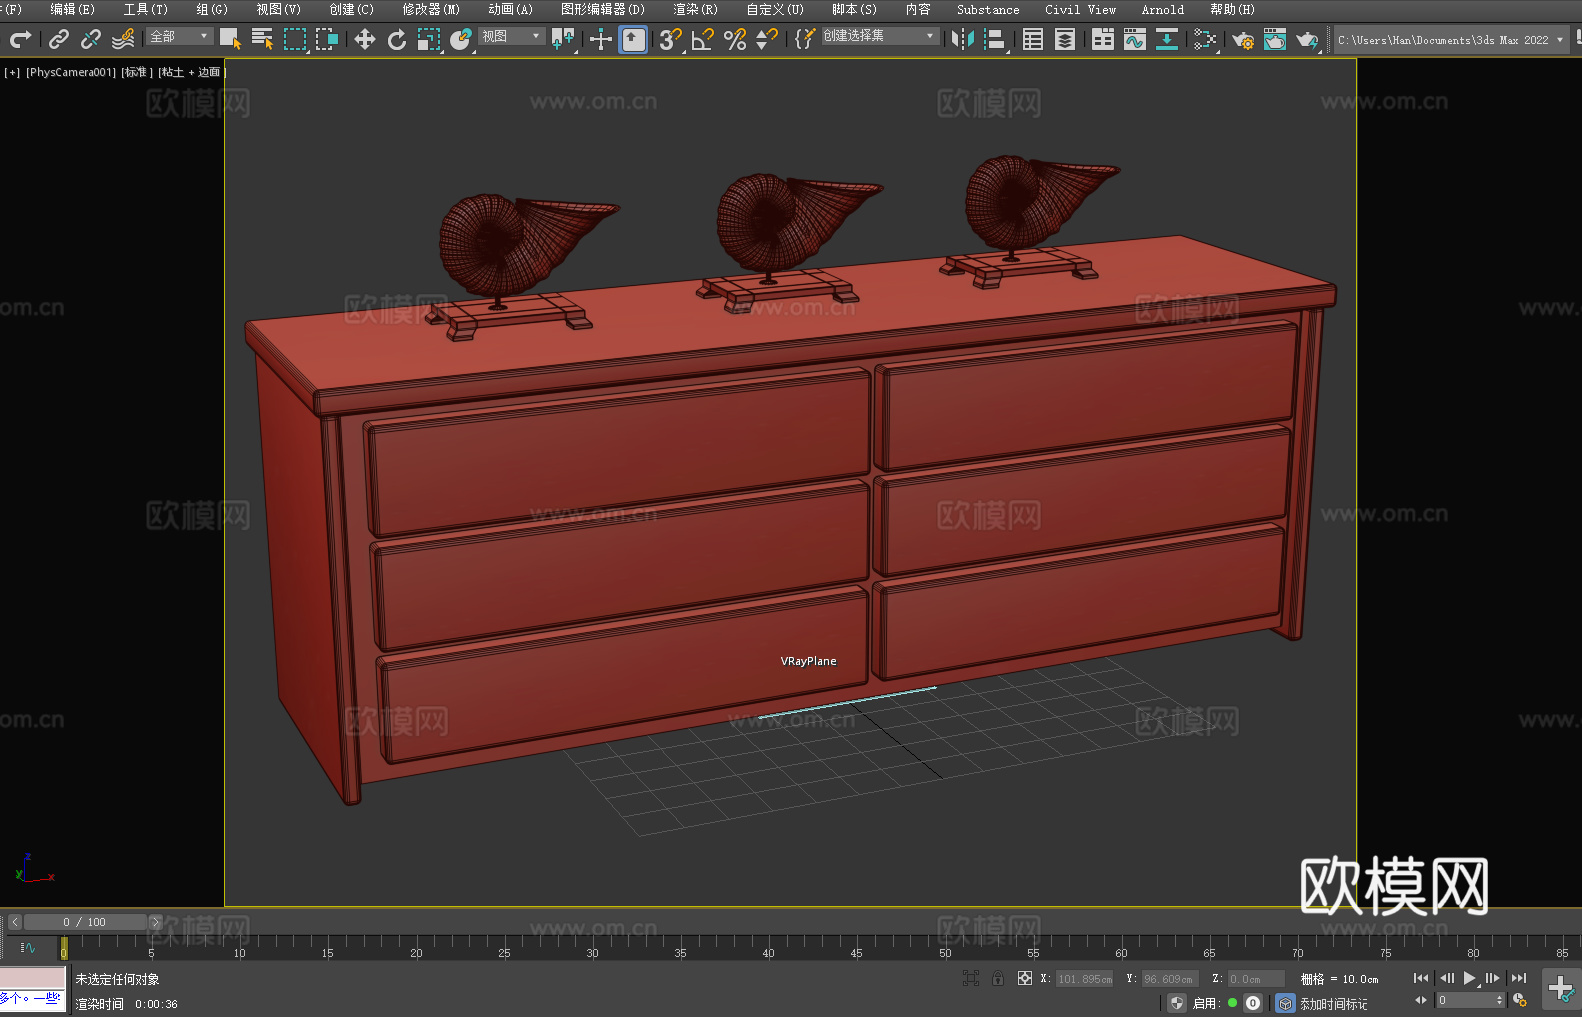Open Render Setup teapot with gear
This screenshot has height=1017, width=1582.
pyautogui.click(x=1243, y=39)
